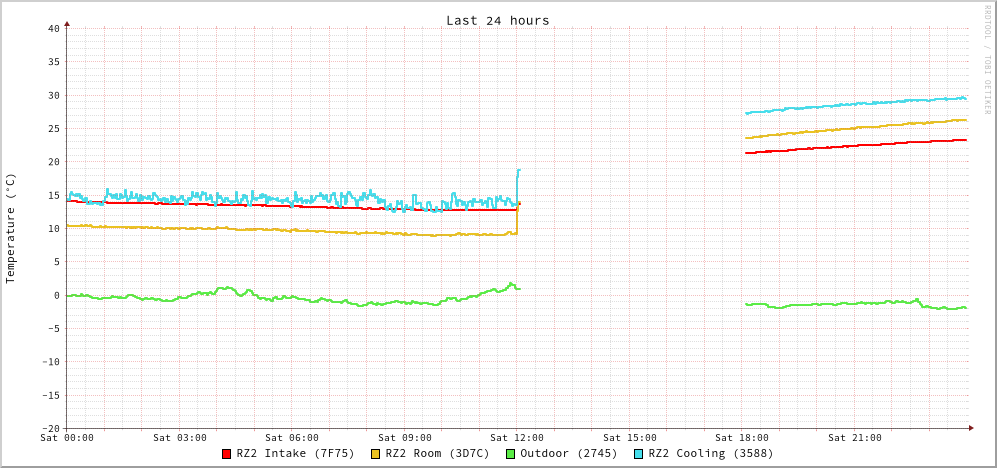Screen dimensions: 997x468
Task: Click the Temperature (°C) axis label
Action: (11, 228)
